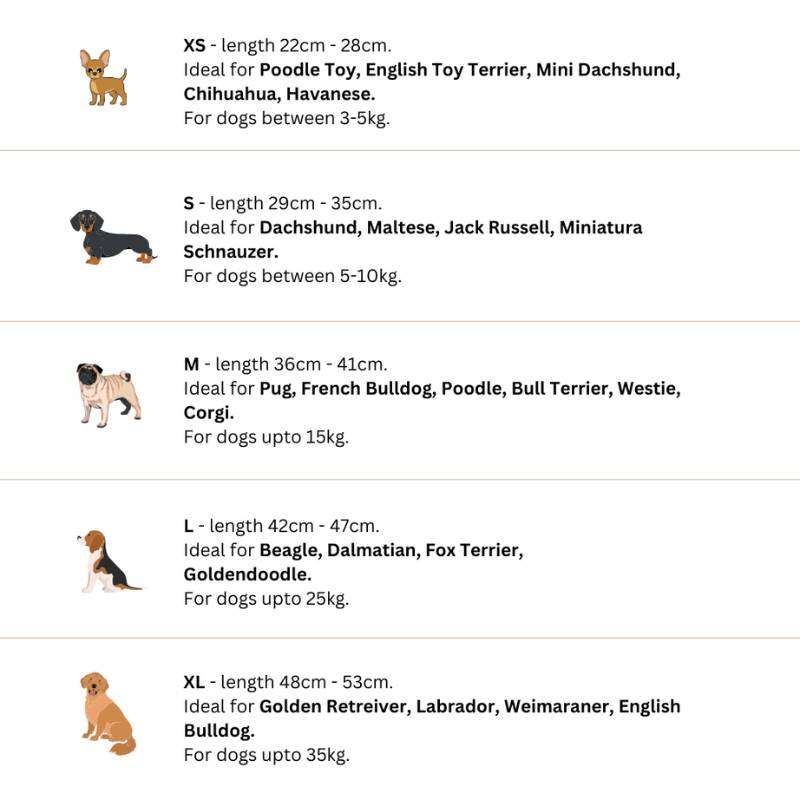Select 'For dogs upto 15kg' line
This screenshot has height=800, width=800.
(x=266, y=437)
